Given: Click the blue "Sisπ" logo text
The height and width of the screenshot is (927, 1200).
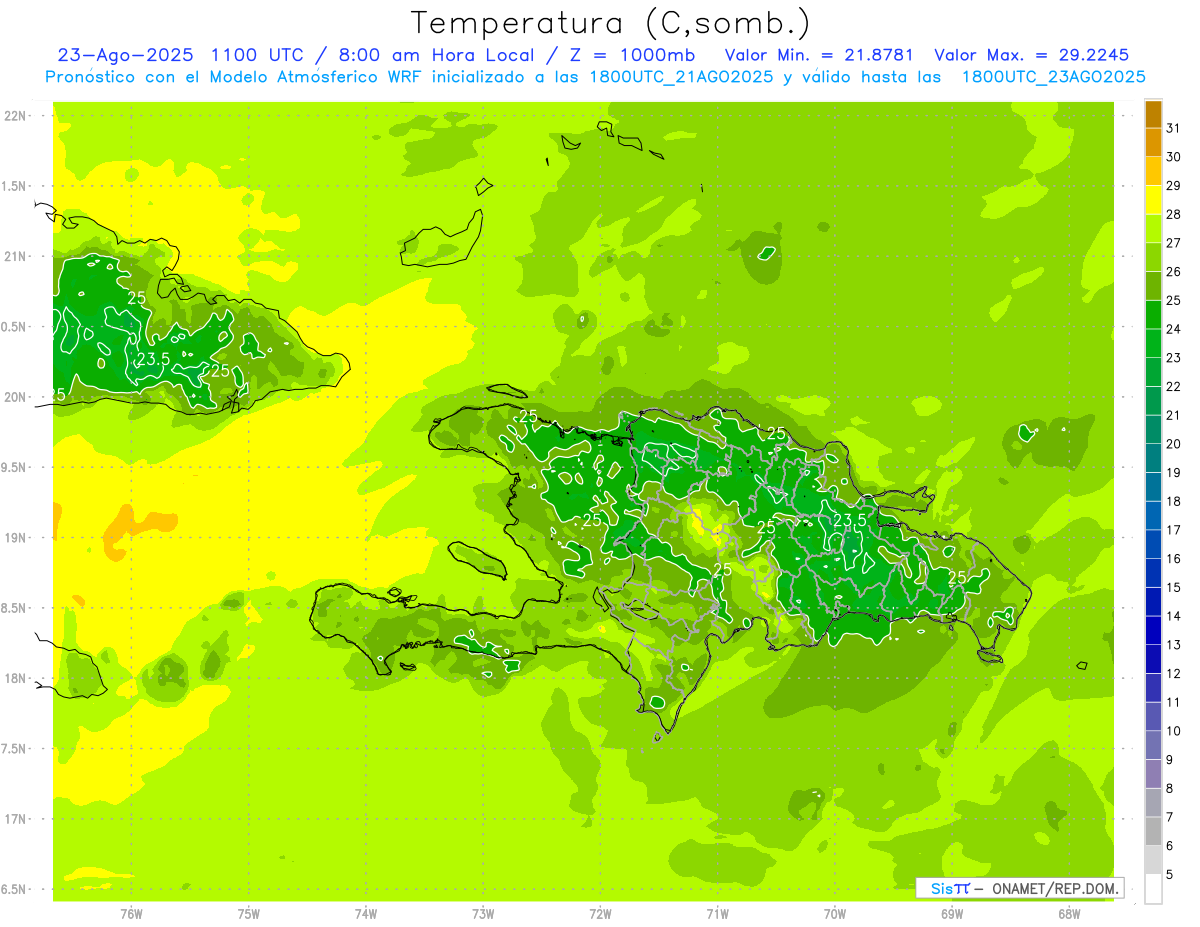Looking at the screenshot, I should coord(950,888).
